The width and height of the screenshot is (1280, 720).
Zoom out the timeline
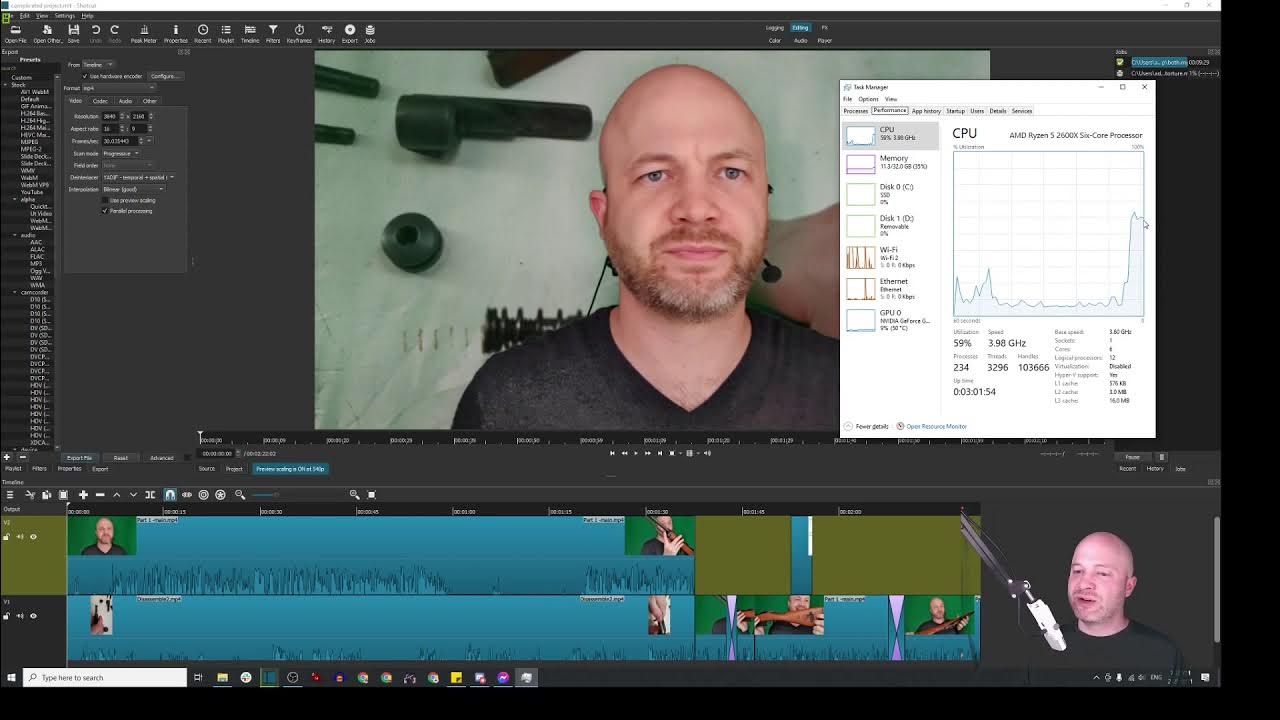[240, 495]
